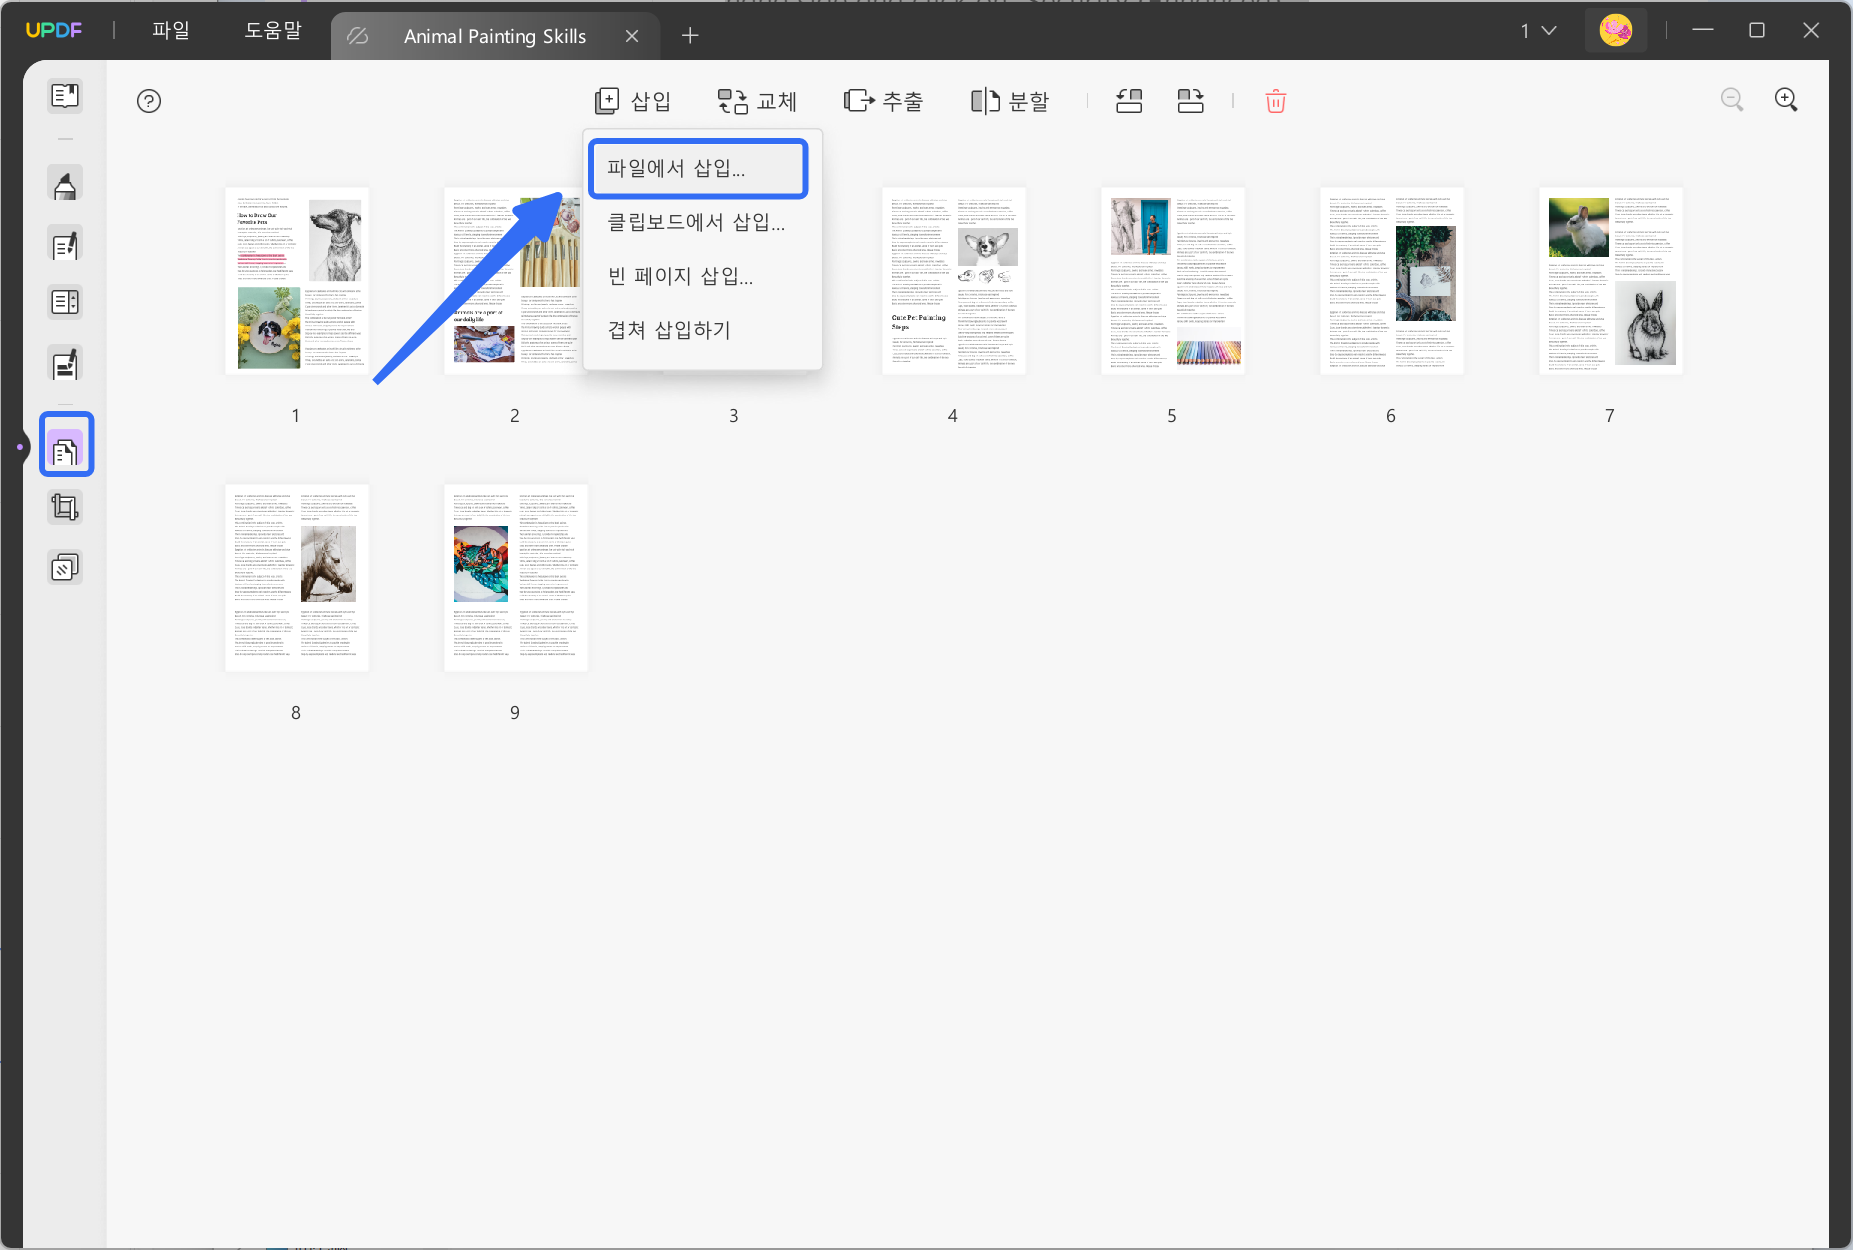Select the Comment highlighter tool in sidebar
1853x1250 pixels.
(65, 185)
